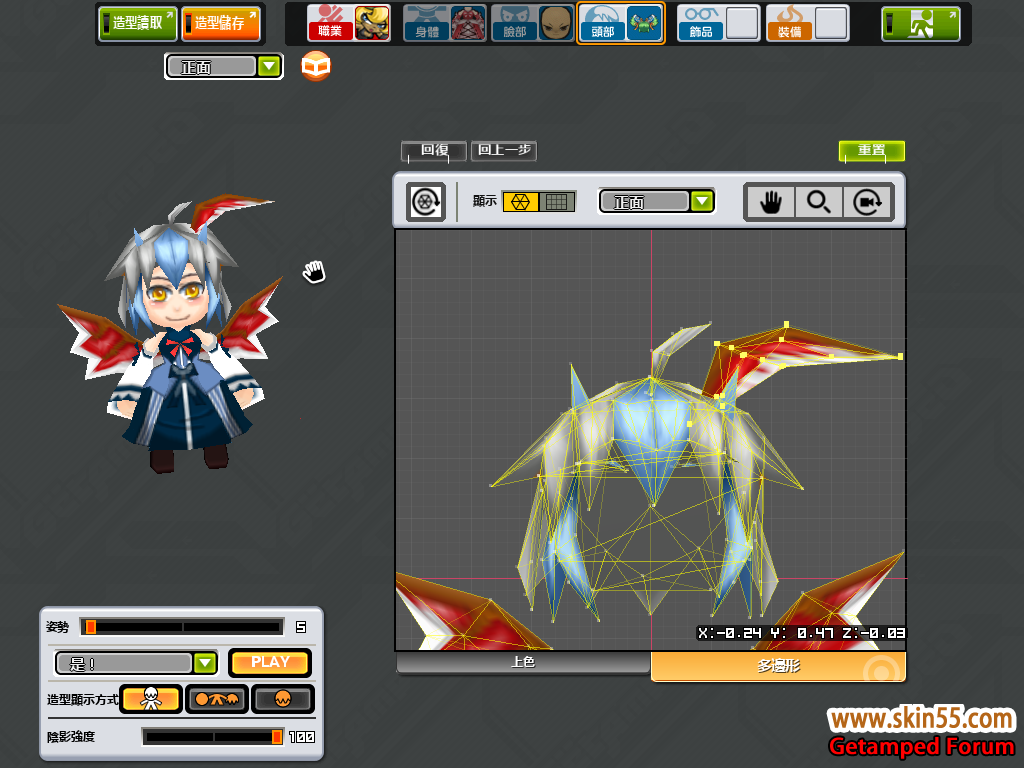This screenshot has width=1024, height=768.
Task: Select the red body outfit thumbnail
Action: click(x=468, y=23)
